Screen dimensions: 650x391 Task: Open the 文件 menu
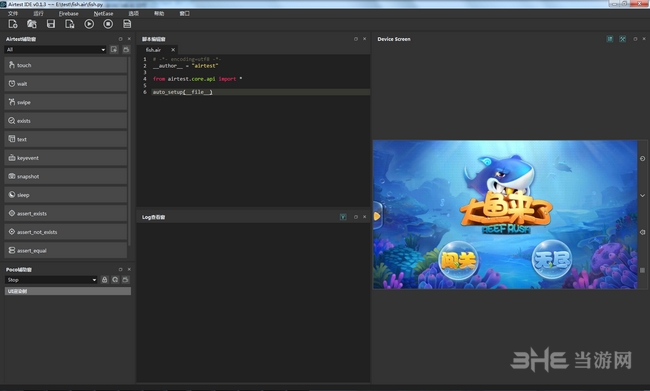coord(13,14)
